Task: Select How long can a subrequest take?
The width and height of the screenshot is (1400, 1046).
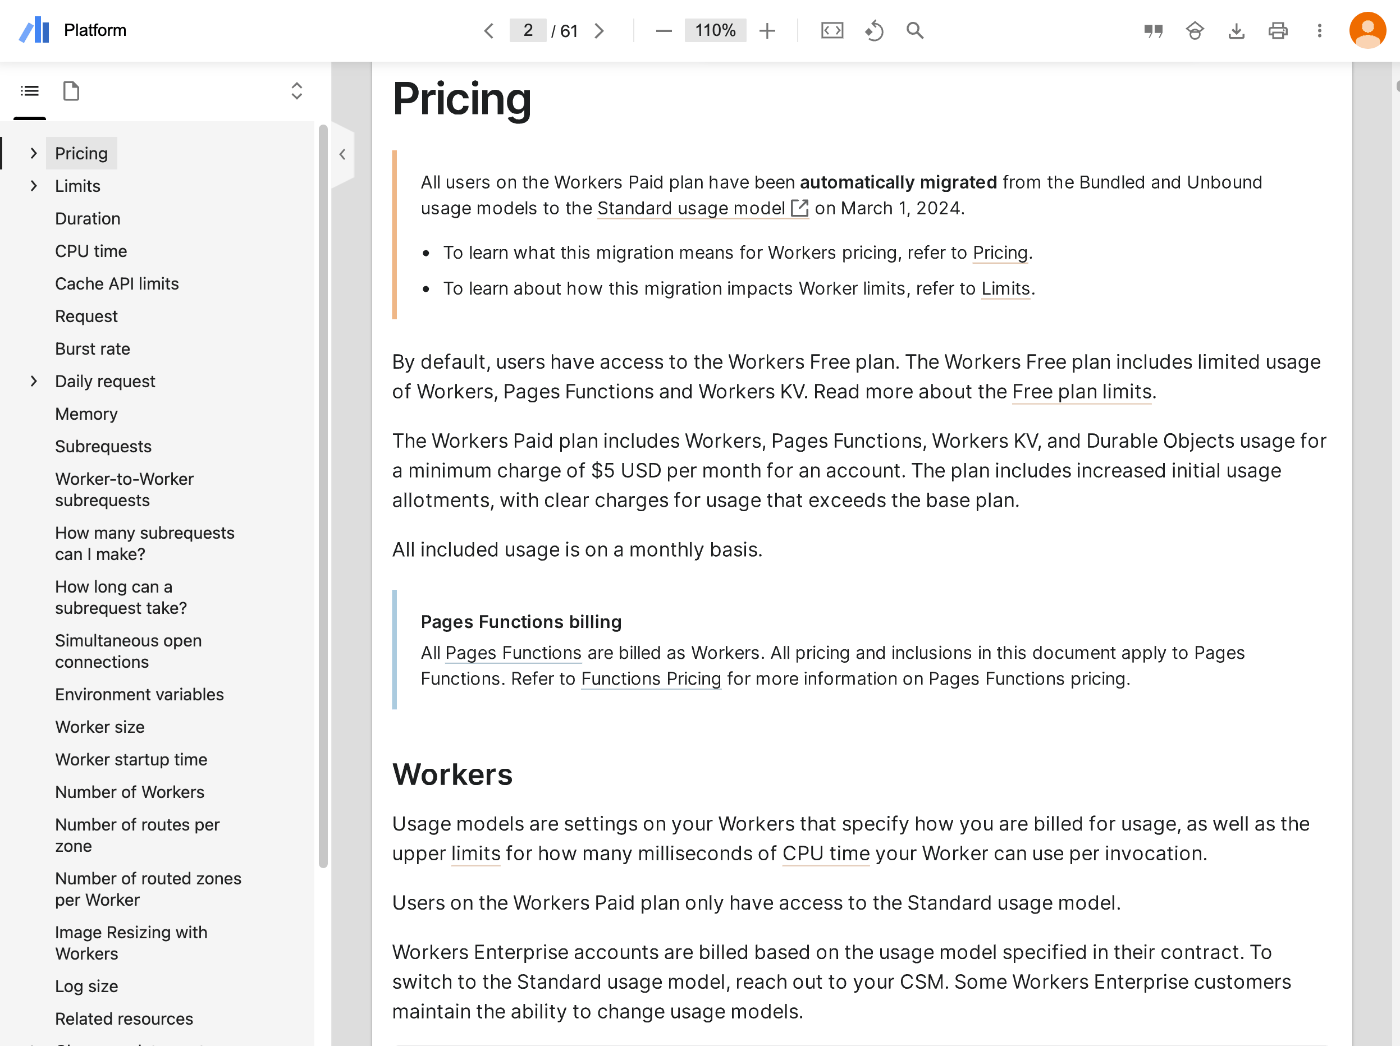Action: [121, 598]
